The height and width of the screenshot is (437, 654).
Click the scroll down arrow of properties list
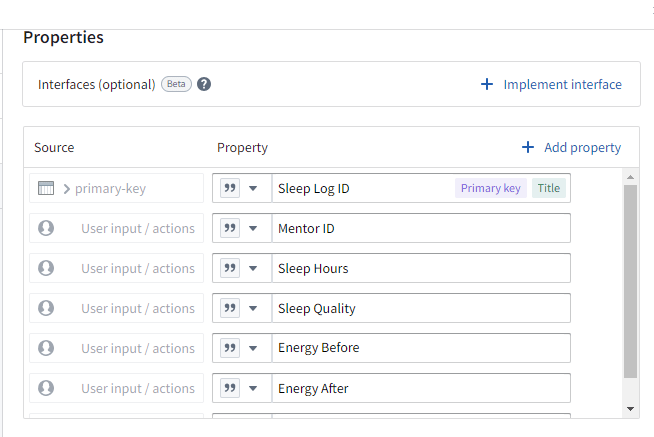[630, 408]
